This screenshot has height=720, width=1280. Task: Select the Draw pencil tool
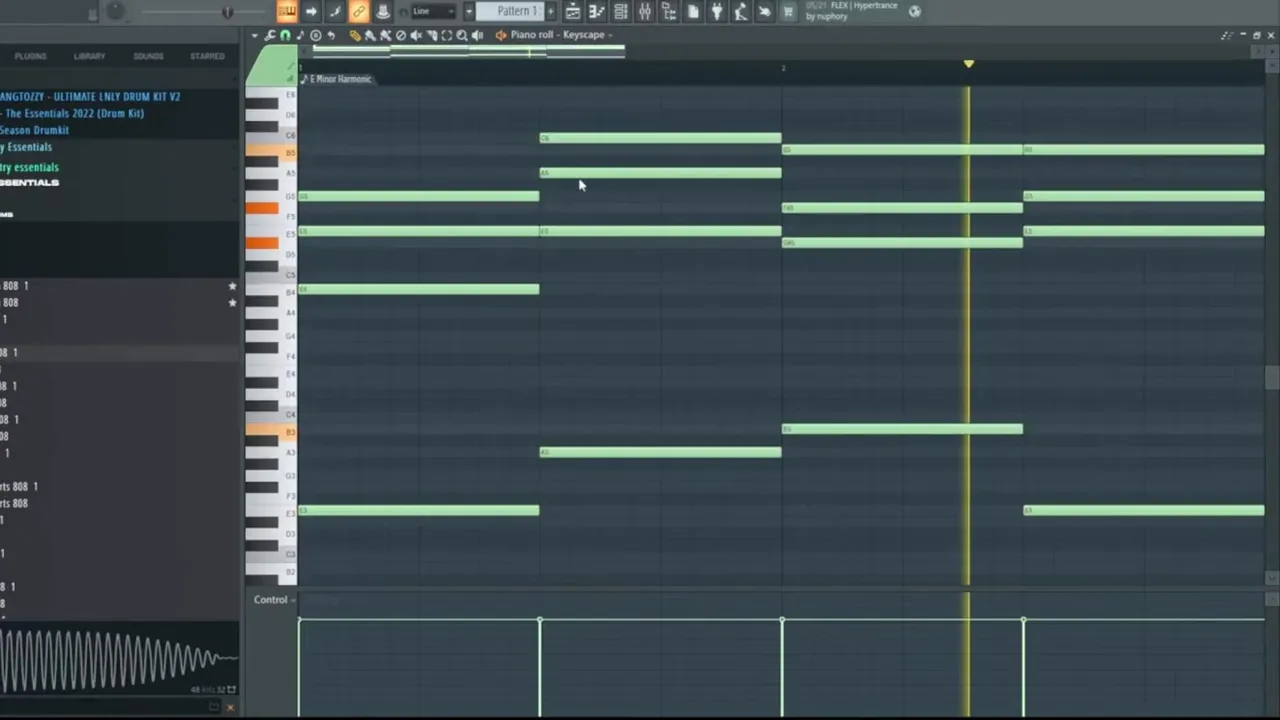[355, 36]
